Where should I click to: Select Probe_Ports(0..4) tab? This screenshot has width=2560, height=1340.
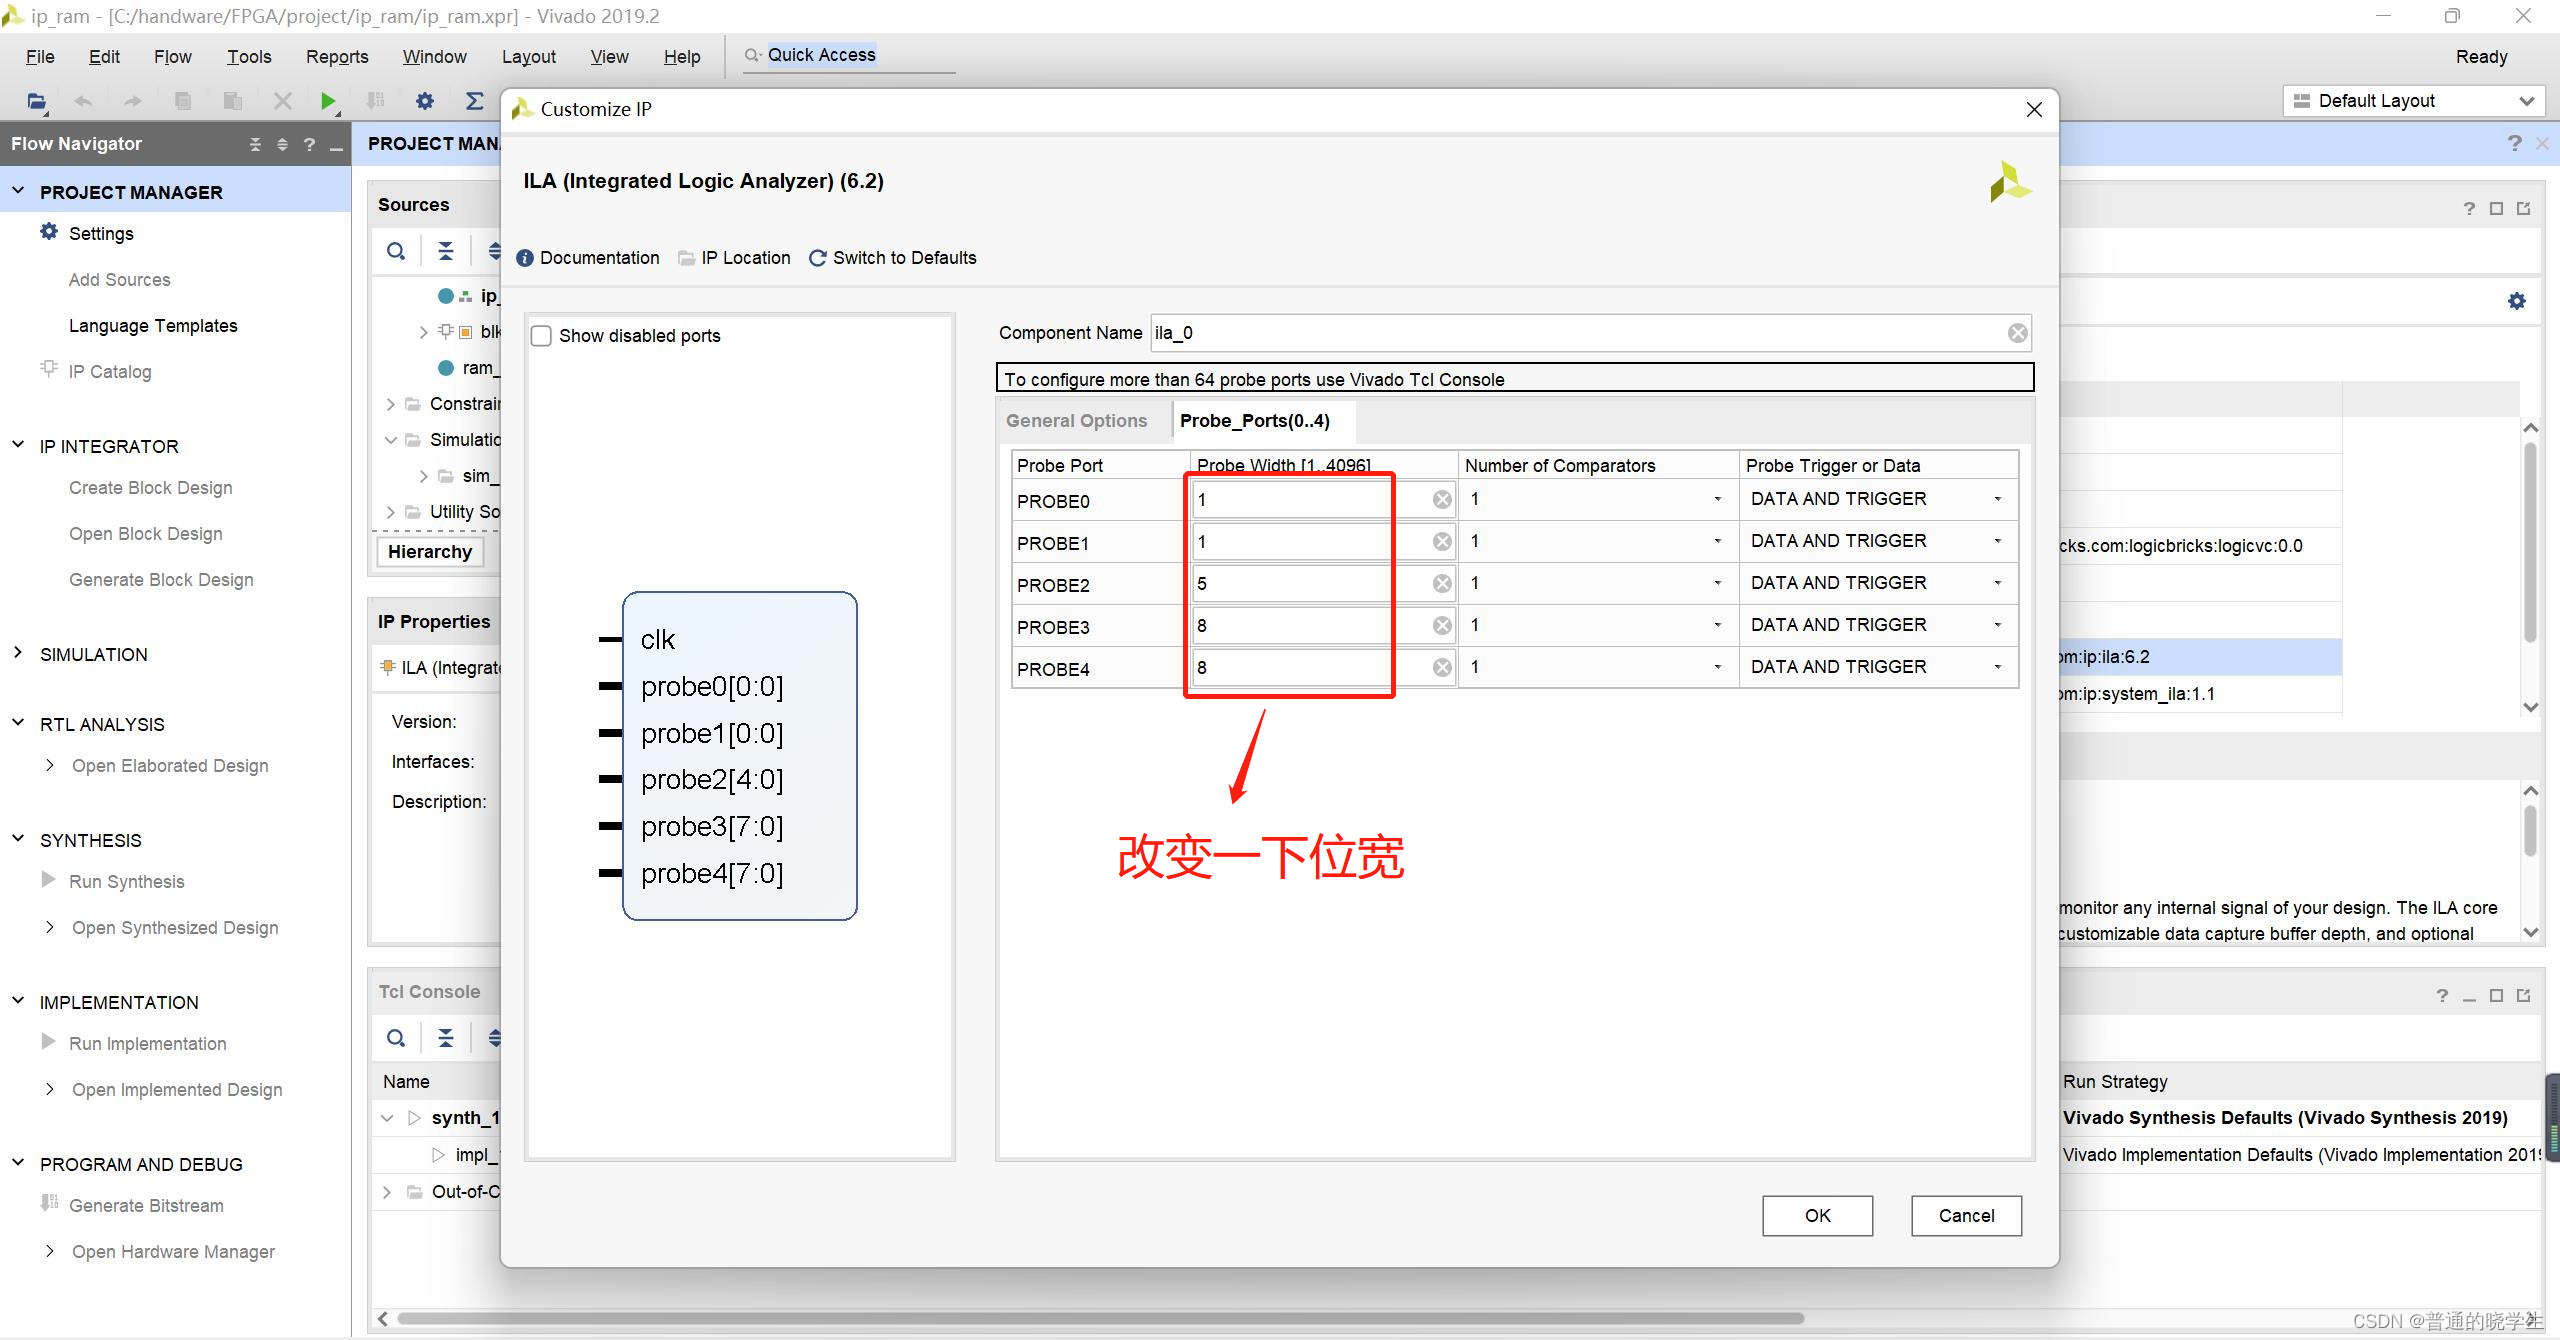click(x=1255, y=422)
